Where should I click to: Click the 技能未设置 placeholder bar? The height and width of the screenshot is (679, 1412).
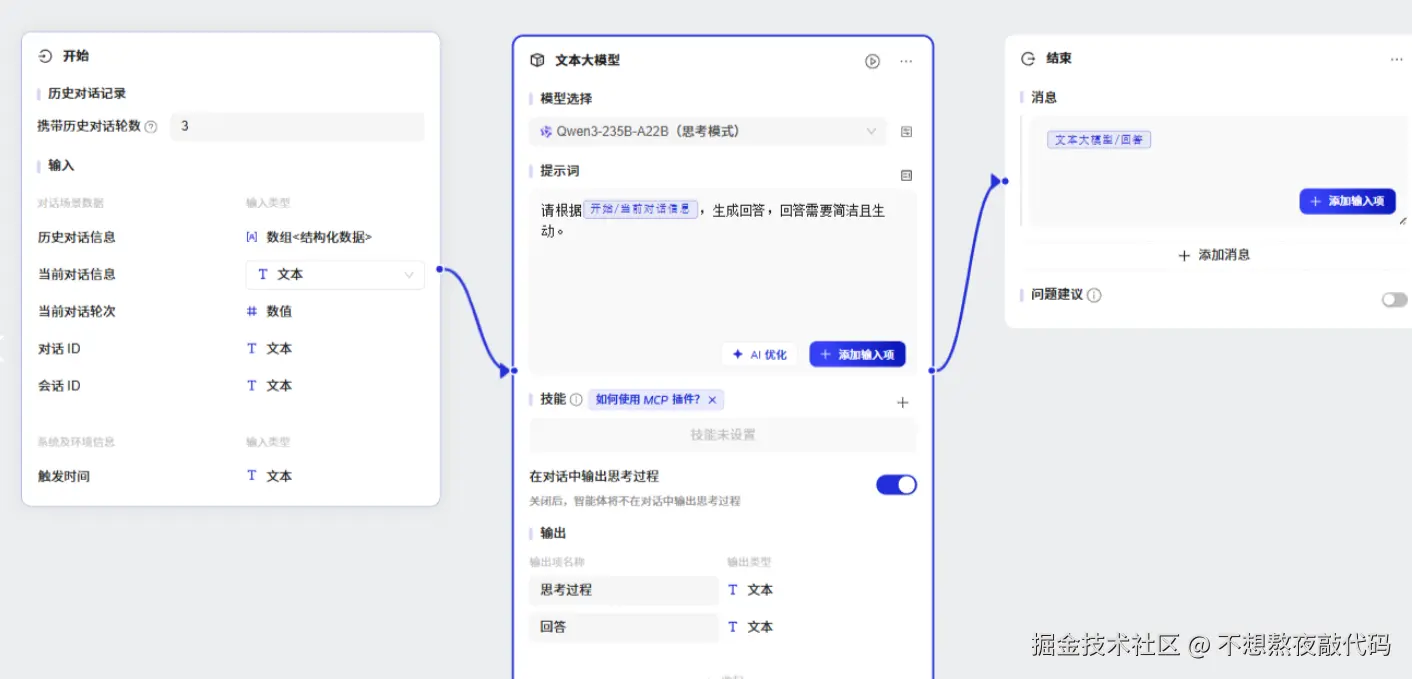[x=723, y=435]
